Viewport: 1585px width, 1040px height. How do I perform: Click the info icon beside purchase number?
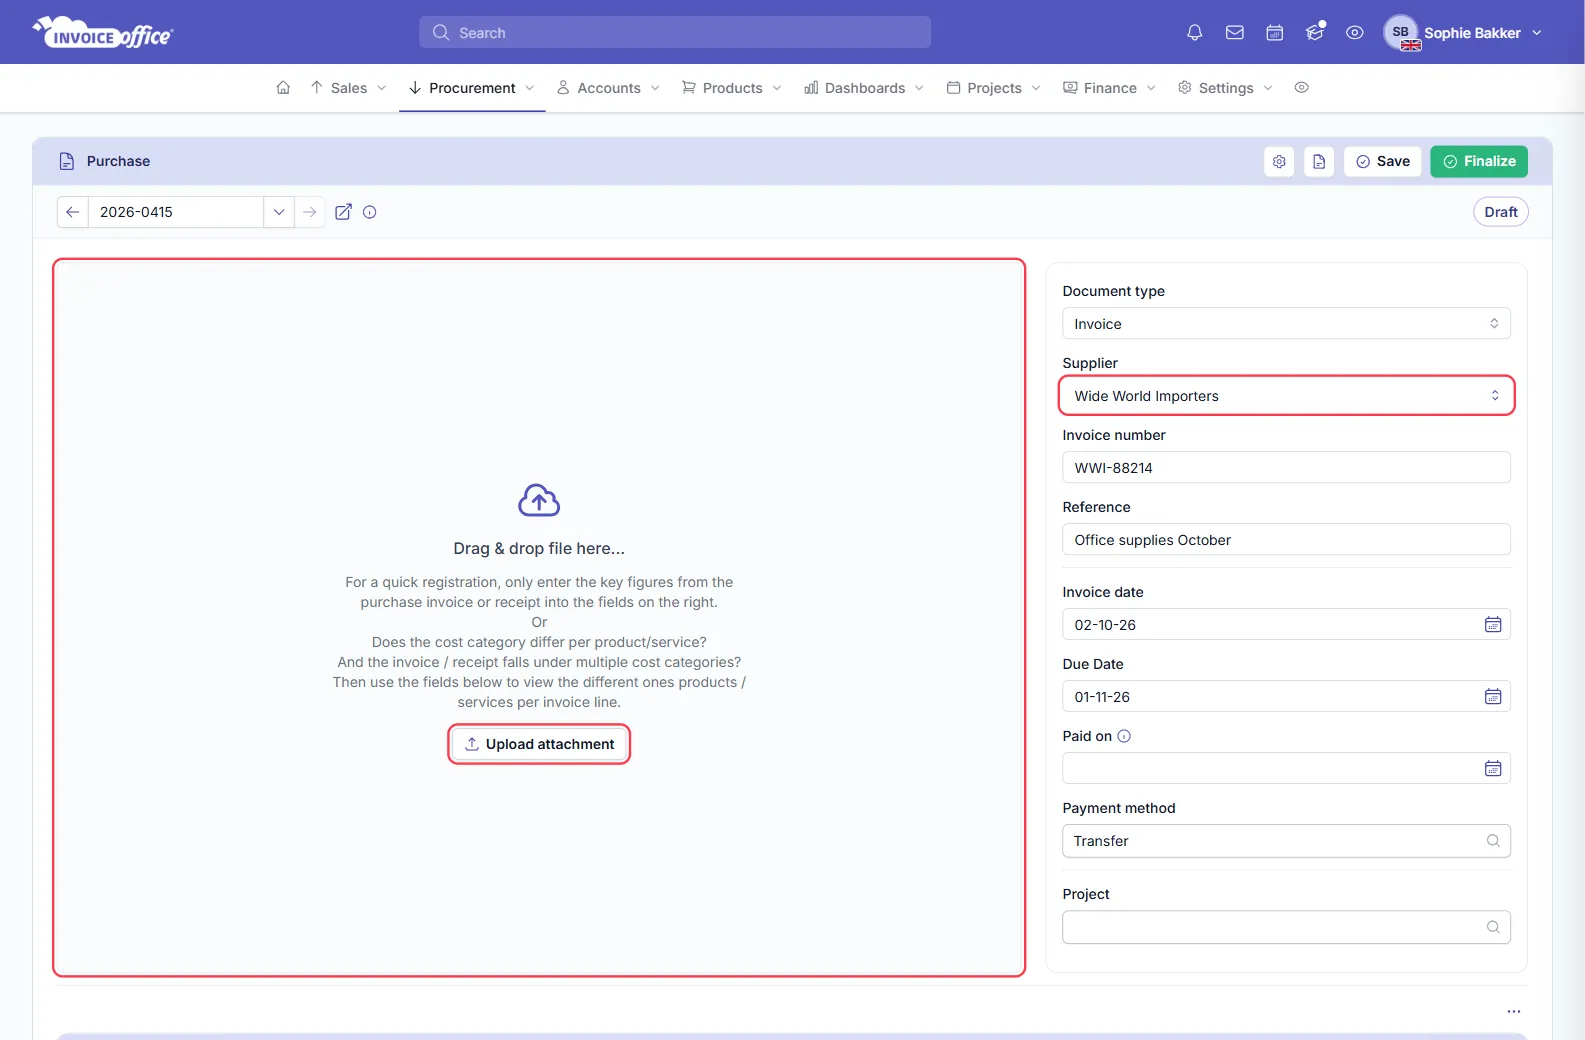coord(370,212)
